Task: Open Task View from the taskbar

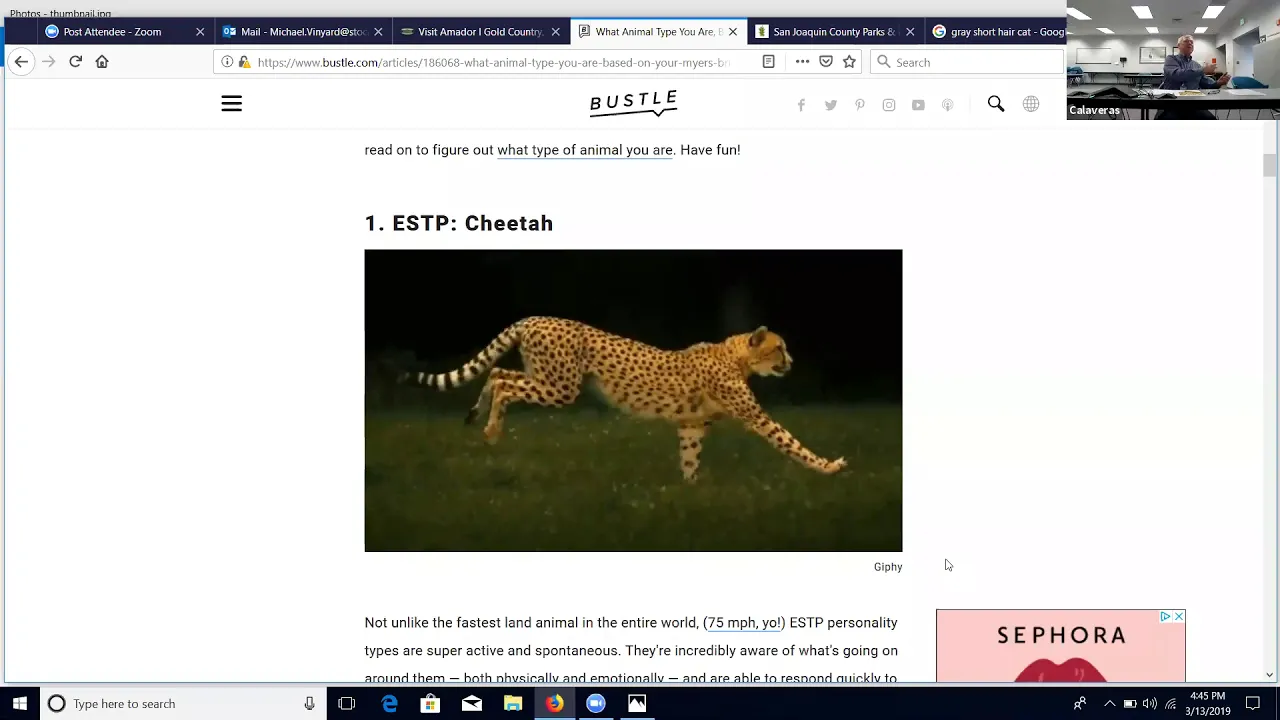Action: pyautogui.click(x=347, y=704)
